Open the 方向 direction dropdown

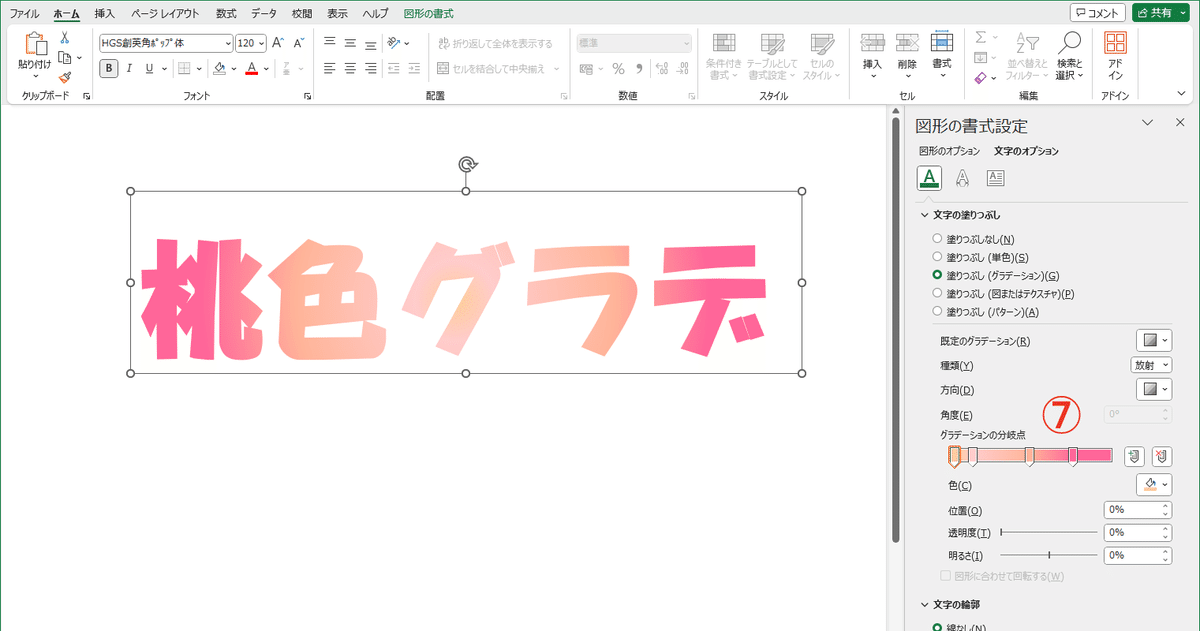(x=1154, y=390)
